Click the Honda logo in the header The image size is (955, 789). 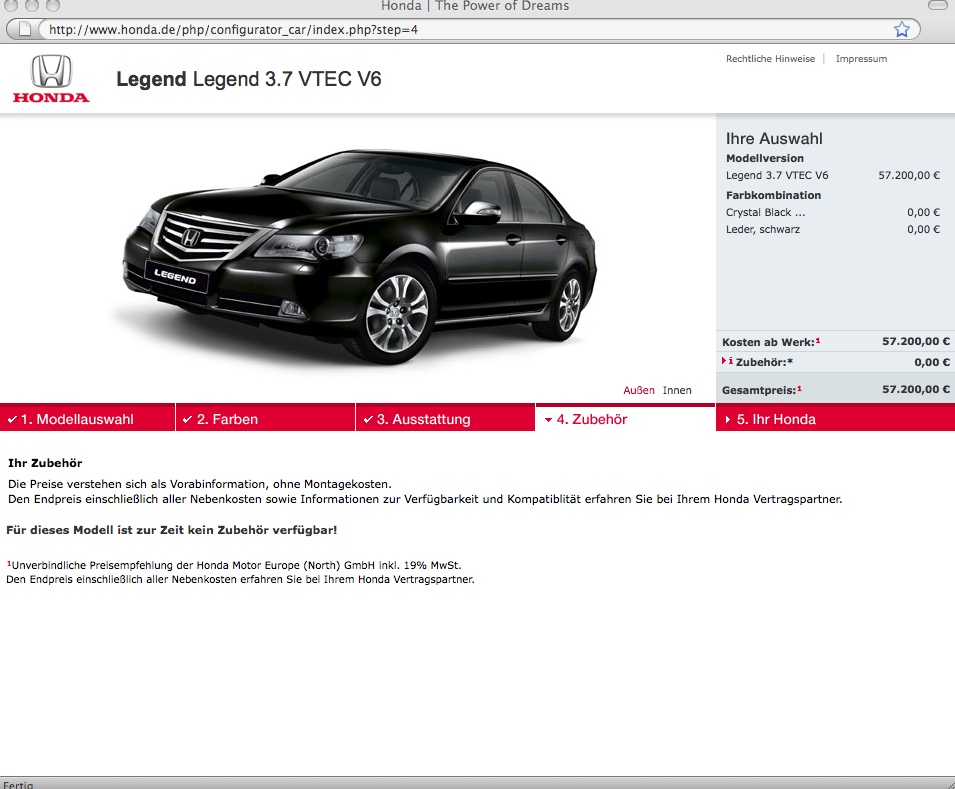coord(51,79)
